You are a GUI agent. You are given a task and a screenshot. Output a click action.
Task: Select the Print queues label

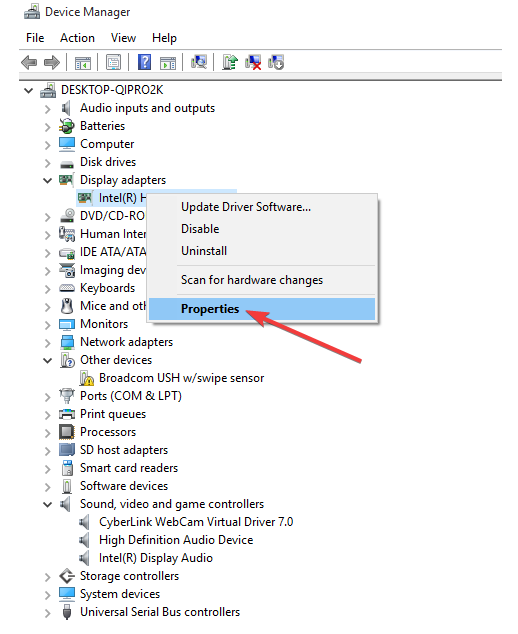pyautogui.click(x=113, y=414)
